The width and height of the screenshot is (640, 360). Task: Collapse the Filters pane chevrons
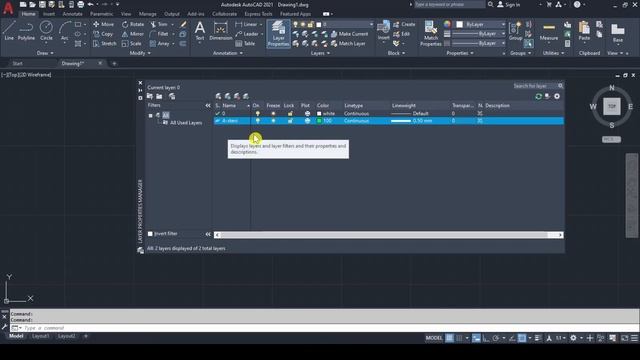click(208, 105)
